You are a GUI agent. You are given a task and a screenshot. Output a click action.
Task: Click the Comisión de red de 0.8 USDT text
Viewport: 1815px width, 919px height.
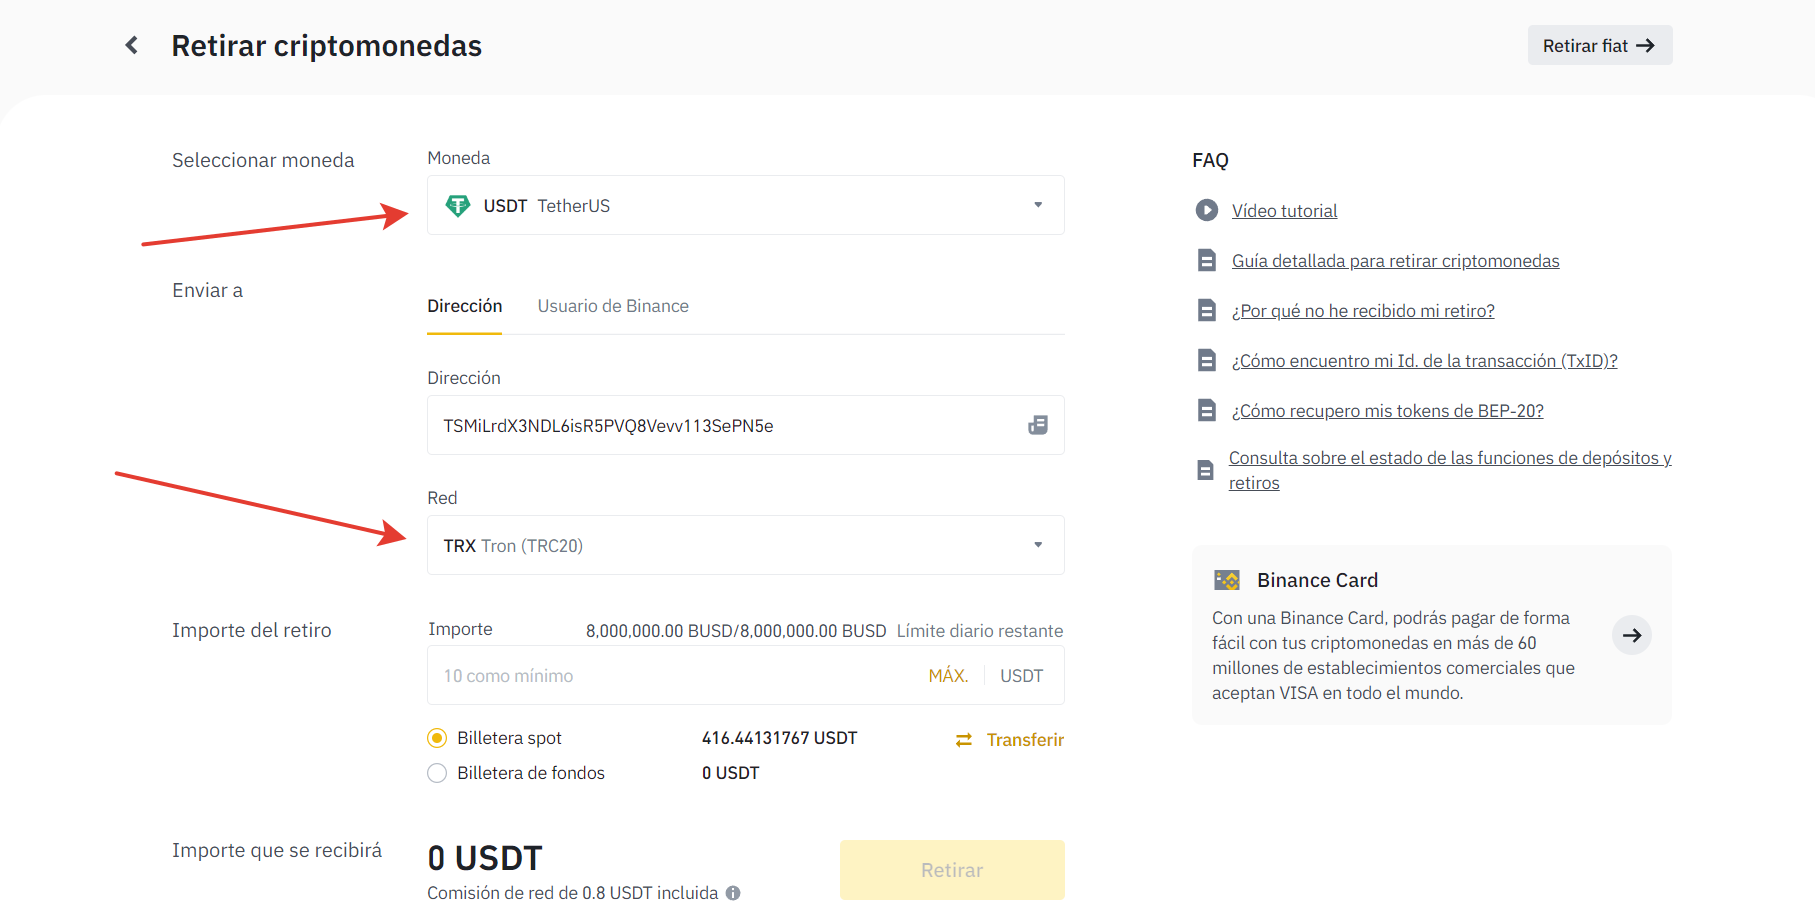572,893
